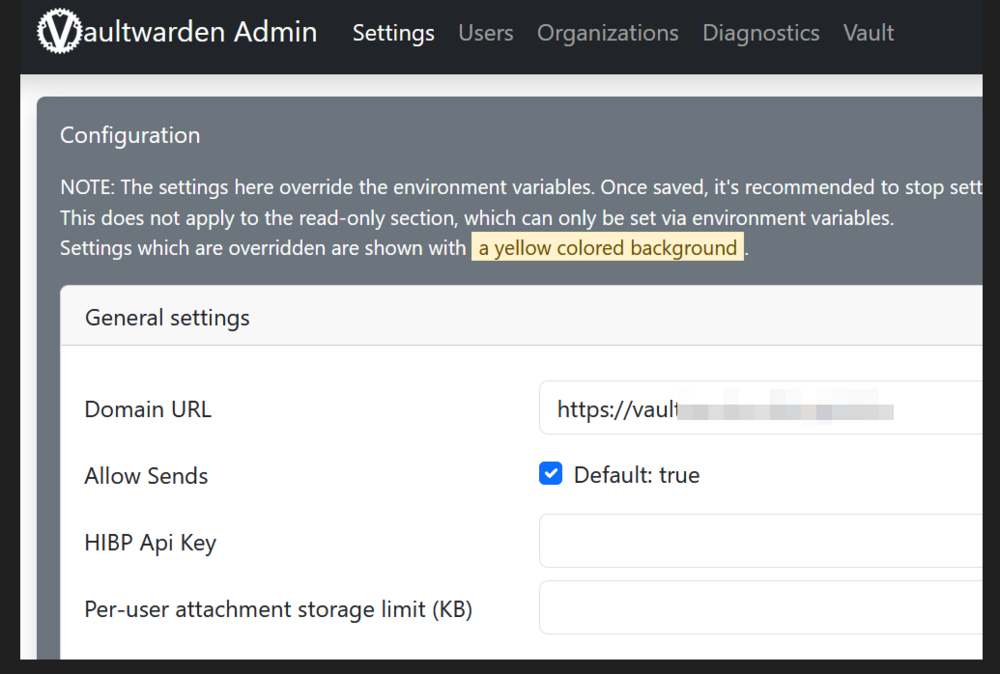Open the Users page

[x=485, y=33]
